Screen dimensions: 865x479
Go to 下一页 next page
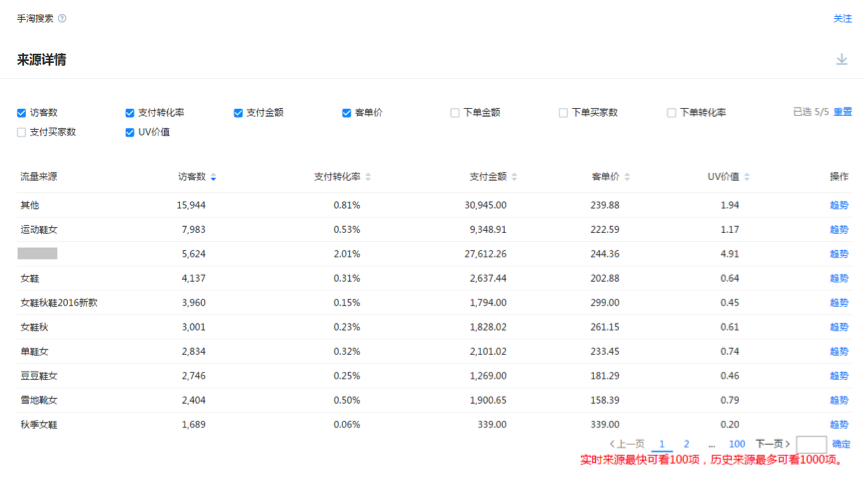pos(772,444)
